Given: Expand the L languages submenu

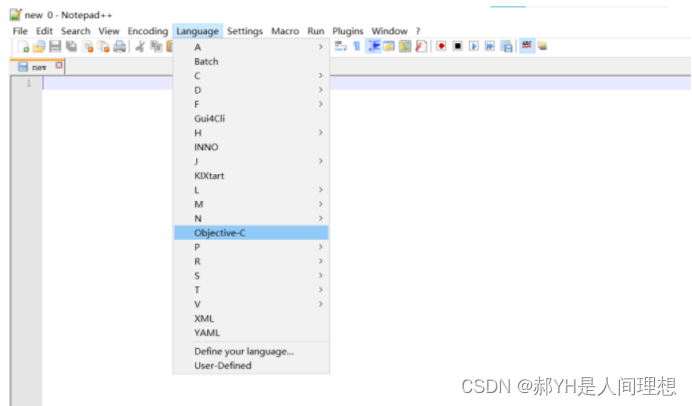Looking at the screenshot, I should pyautogui.click(x=251, y=190).
